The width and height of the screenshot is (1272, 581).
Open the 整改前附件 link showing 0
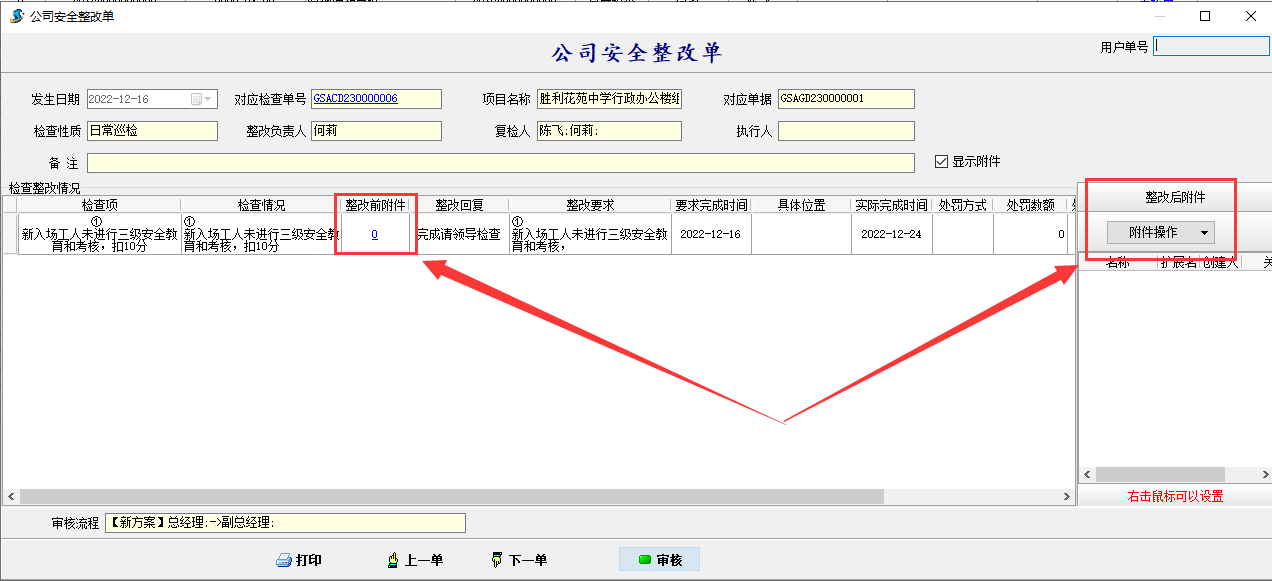(x=374, y=234)
